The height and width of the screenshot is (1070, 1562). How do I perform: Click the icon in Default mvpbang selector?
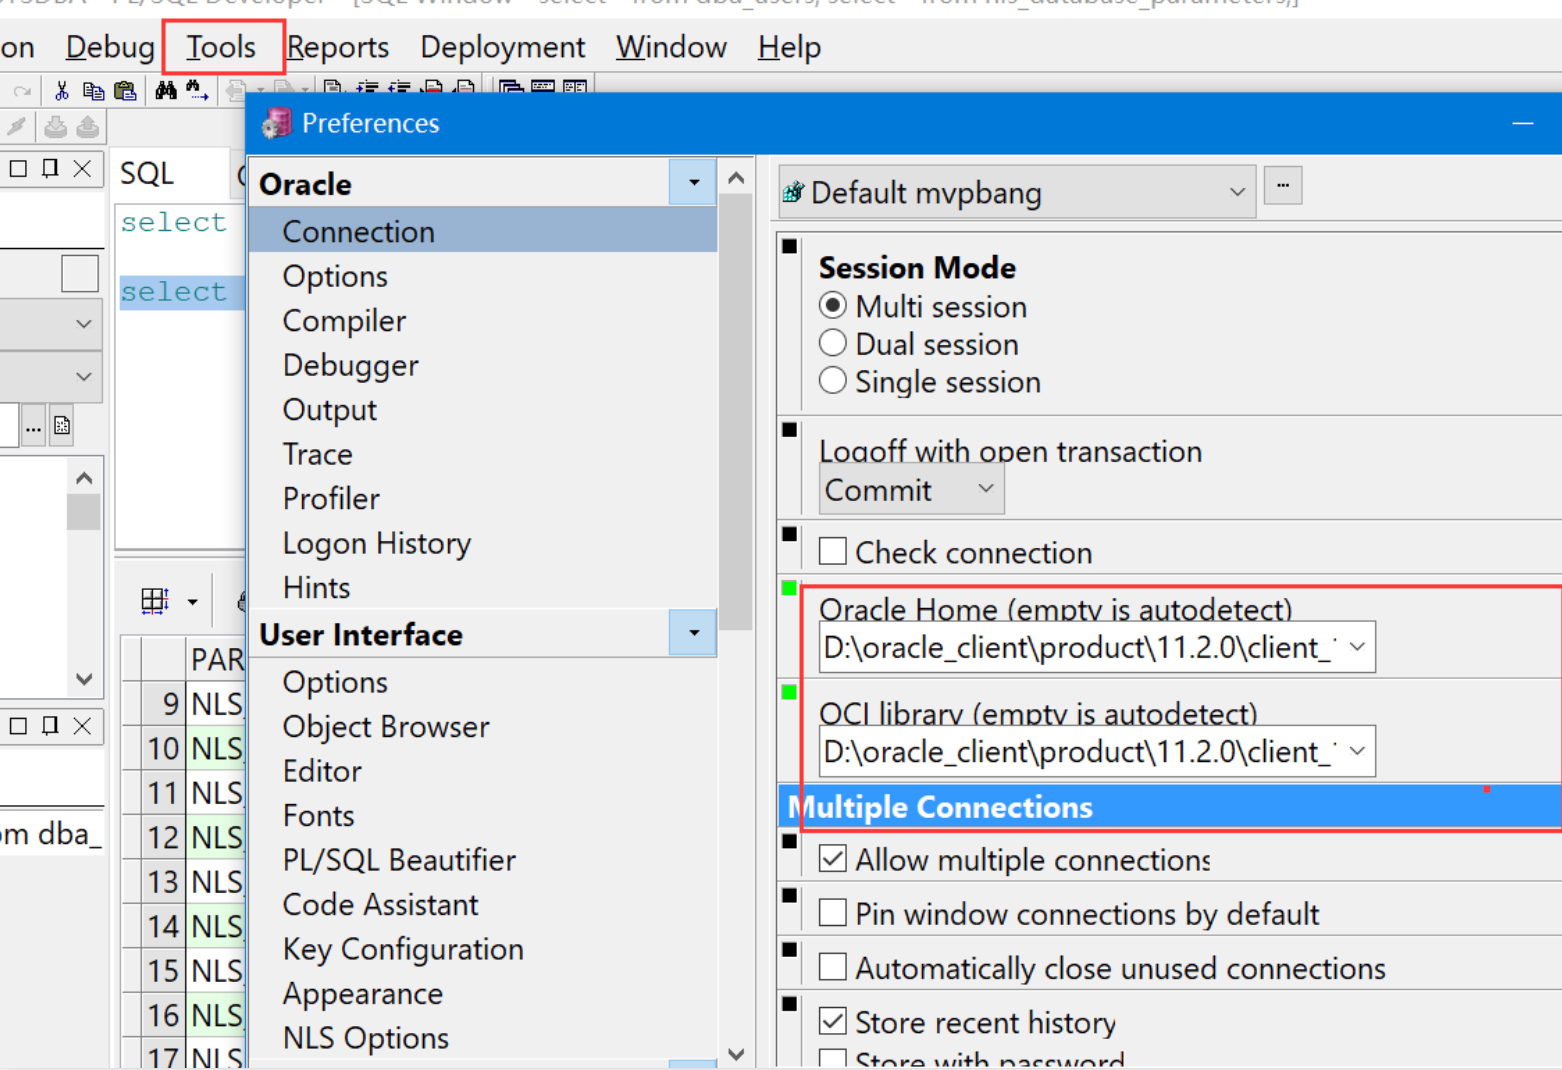(794, 192)
